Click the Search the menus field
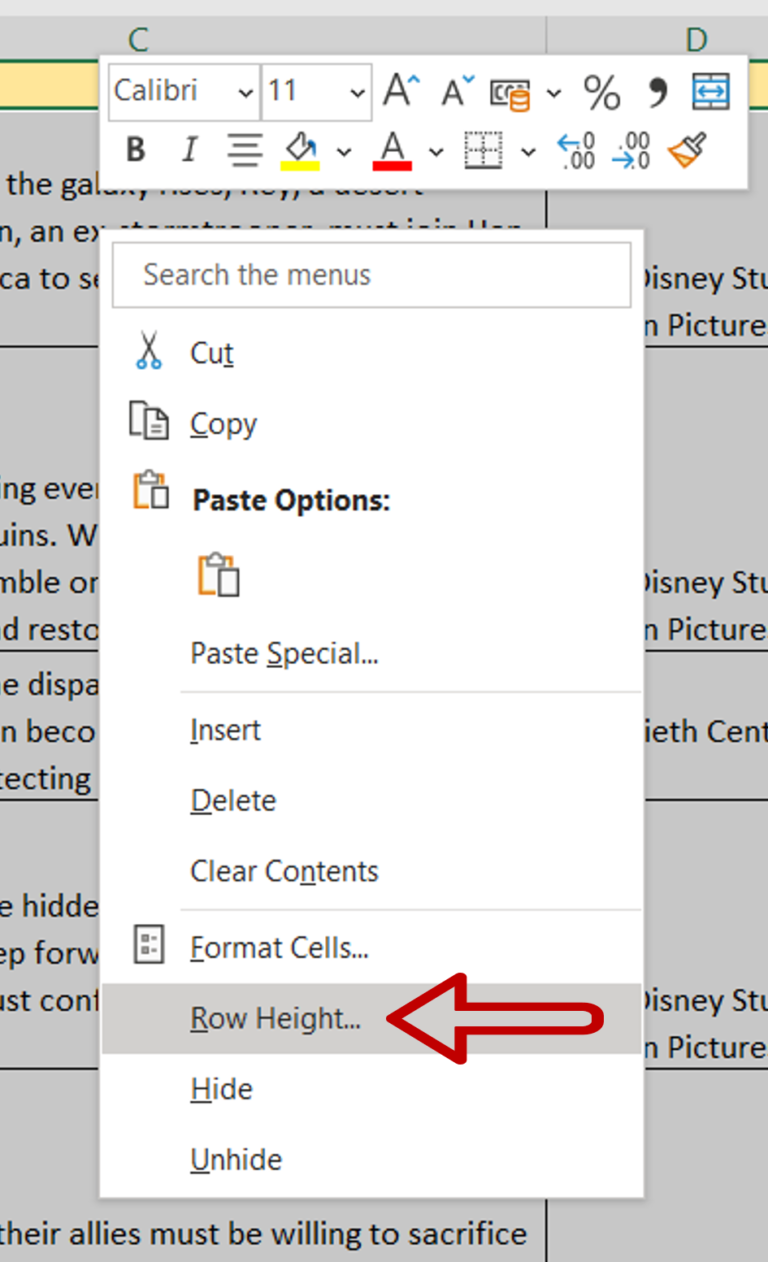The width and height of the screenshot is (768, 1262). click(x=370, y=274)
